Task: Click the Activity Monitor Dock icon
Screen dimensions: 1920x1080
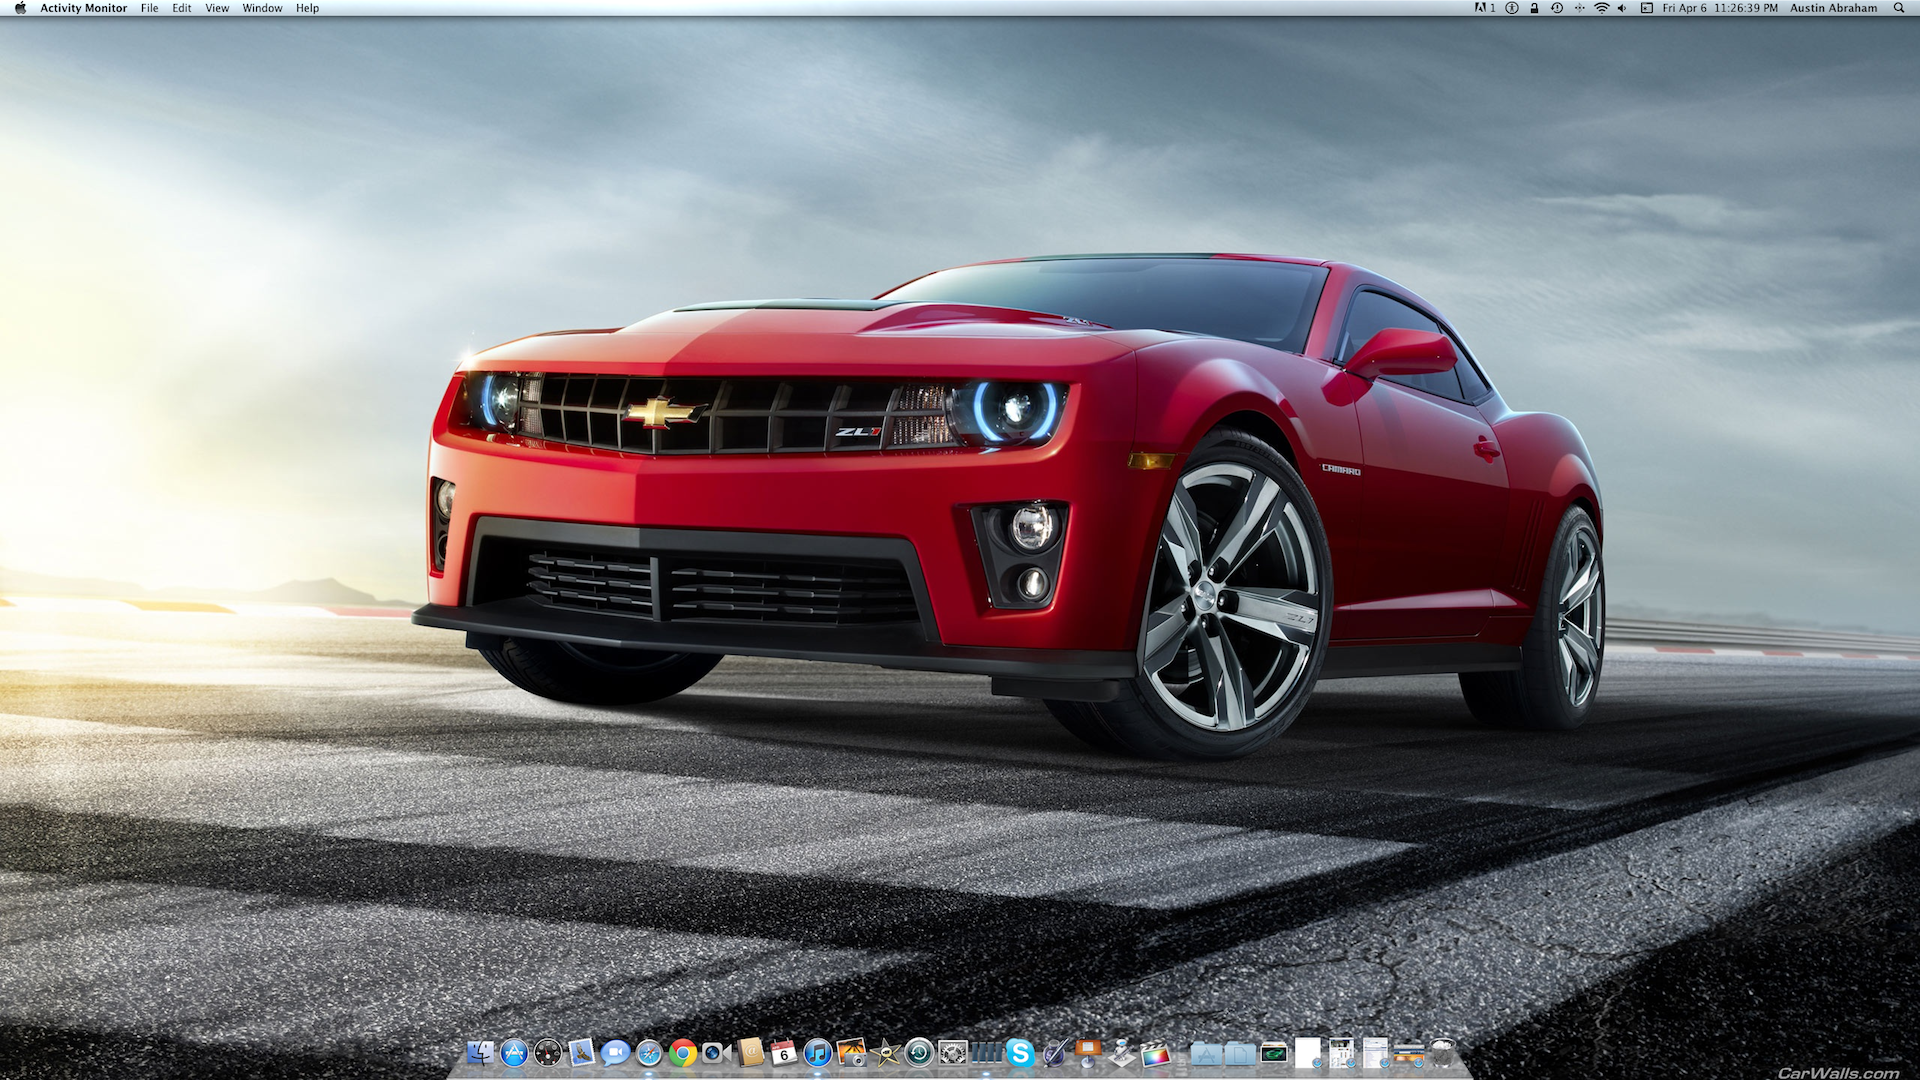Action: pyautogui.click(x=986, y=1052)
